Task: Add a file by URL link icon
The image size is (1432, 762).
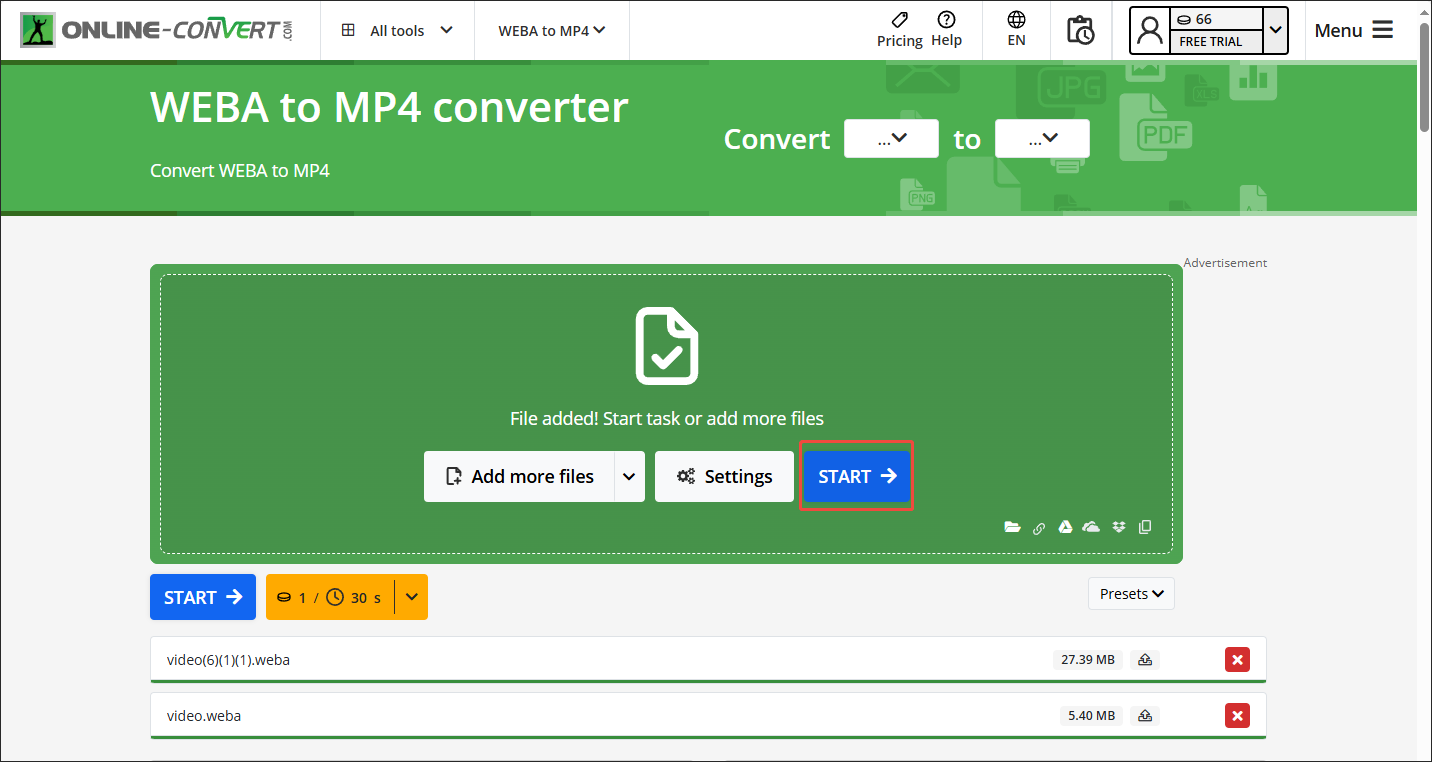Action: pos(1039,528)
